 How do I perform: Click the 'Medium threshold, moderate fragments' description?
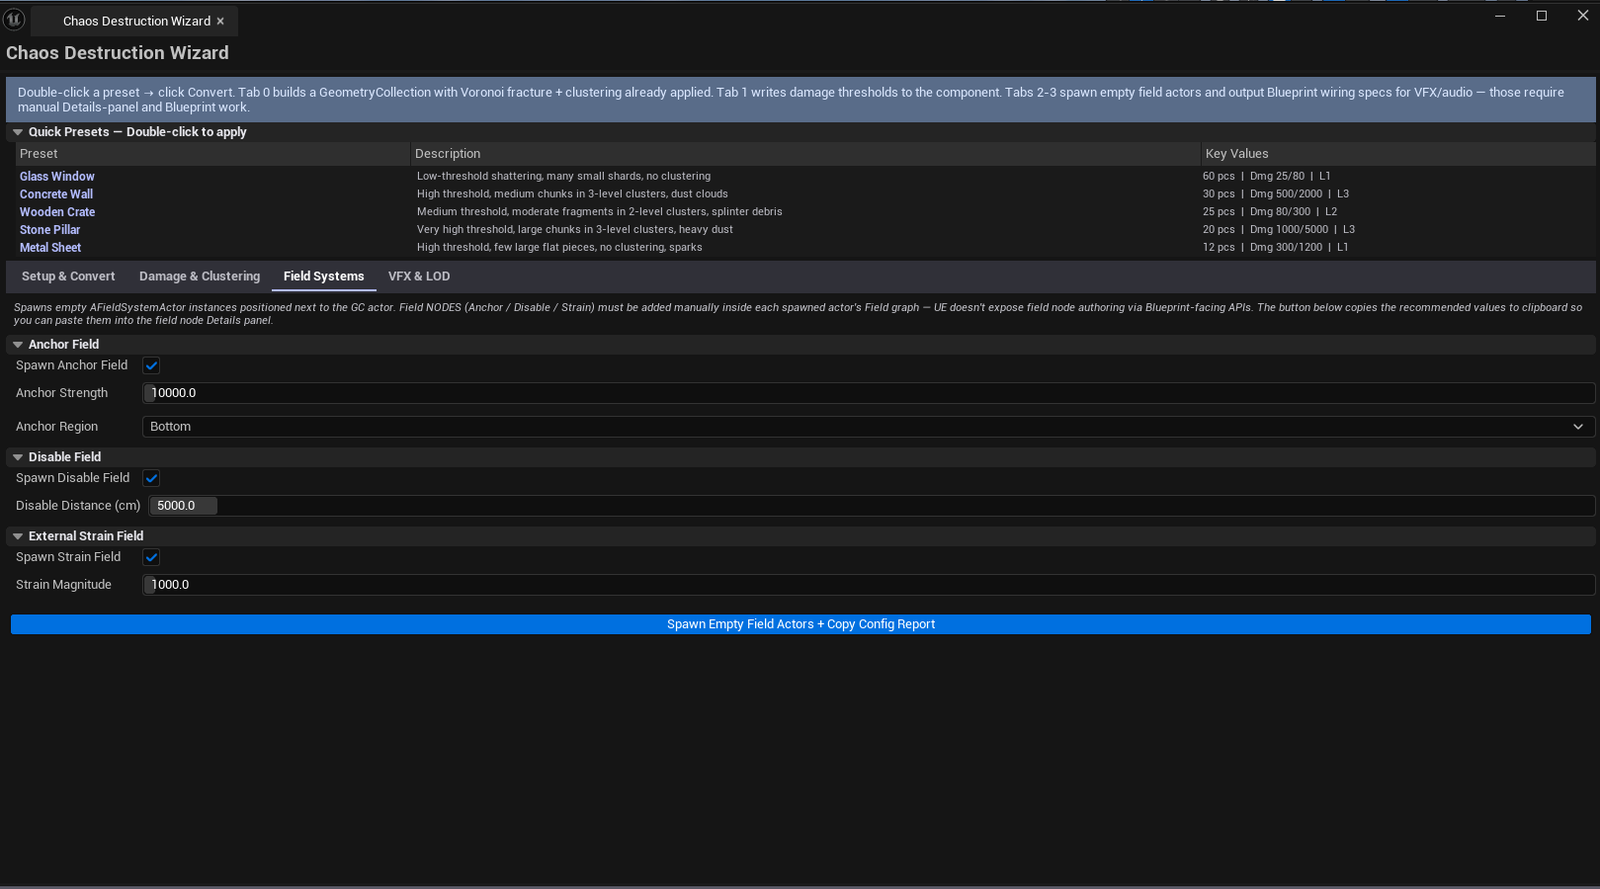click(x=599, y=212)
